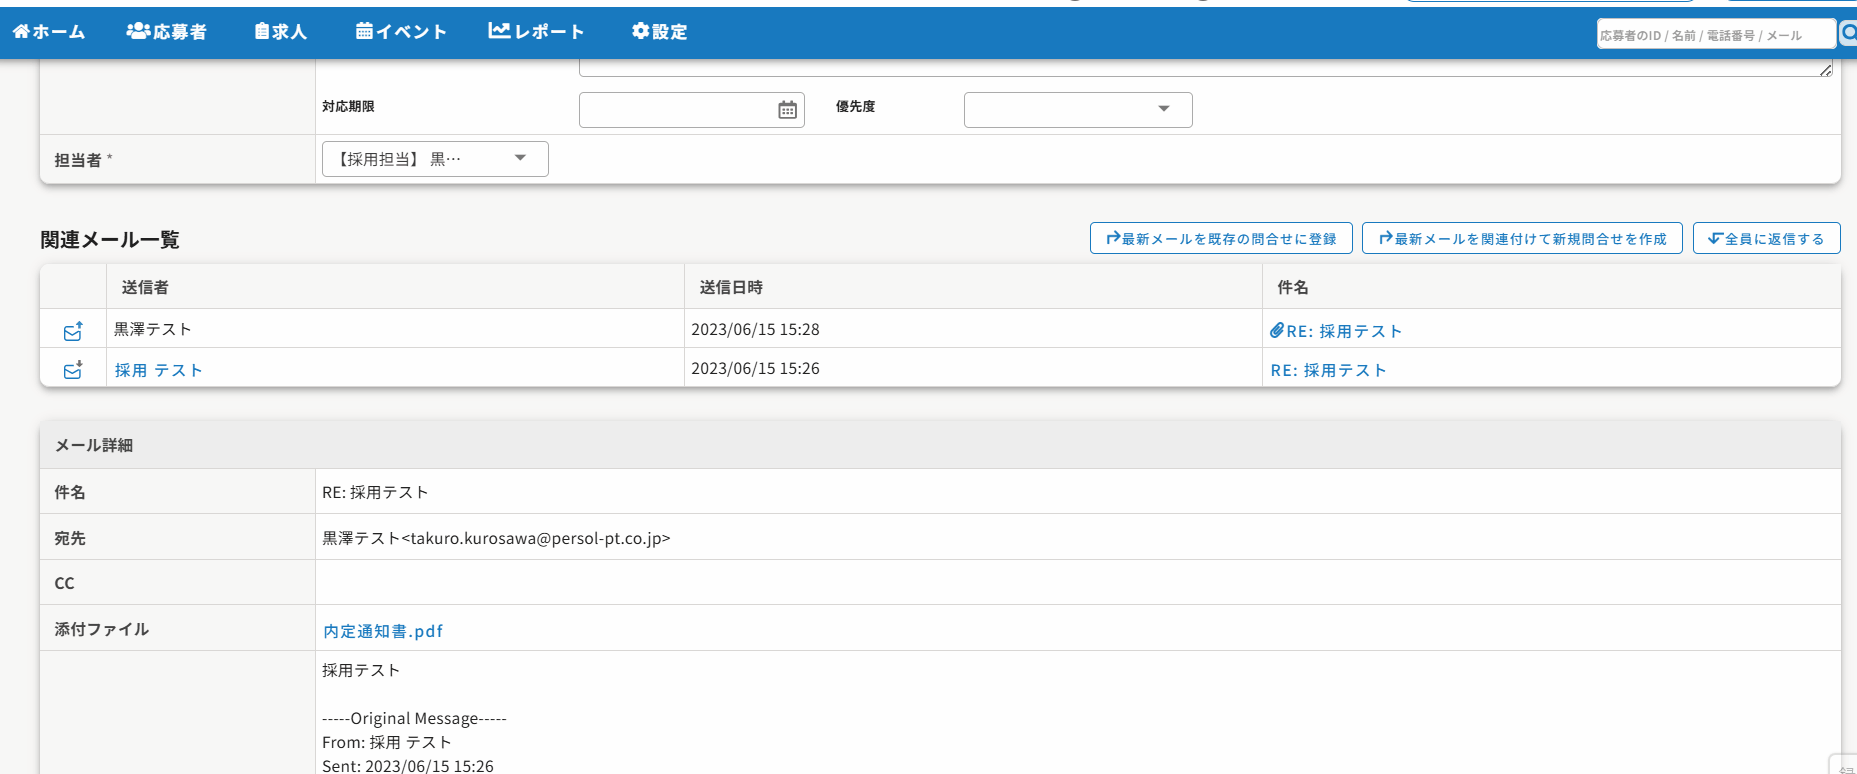Click the calendar icon in 対応期限 field
This screenshot has height=774, width=1857.
point(787,110)
